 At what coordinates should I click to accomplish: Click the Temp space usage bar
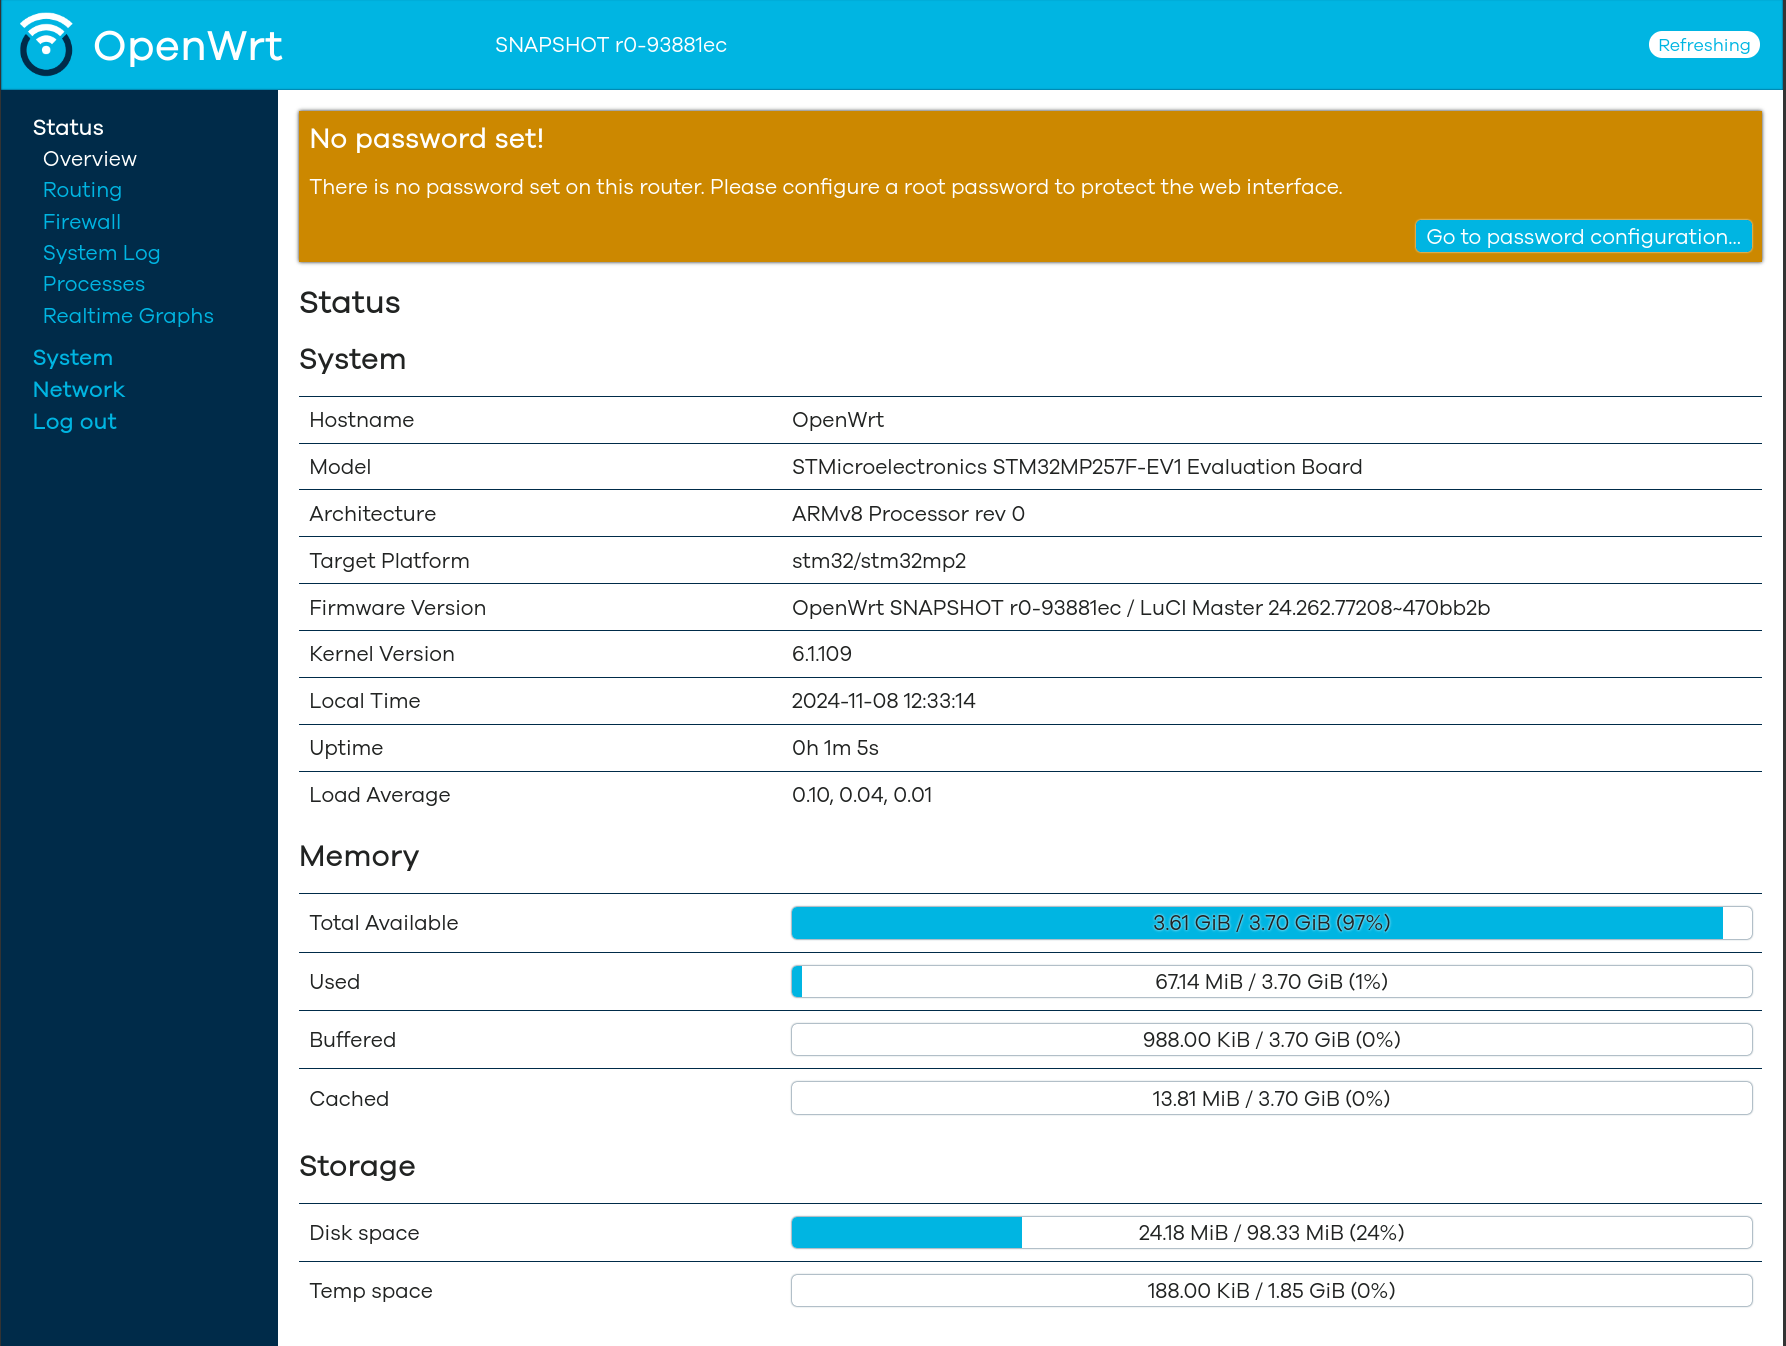1272,1291
